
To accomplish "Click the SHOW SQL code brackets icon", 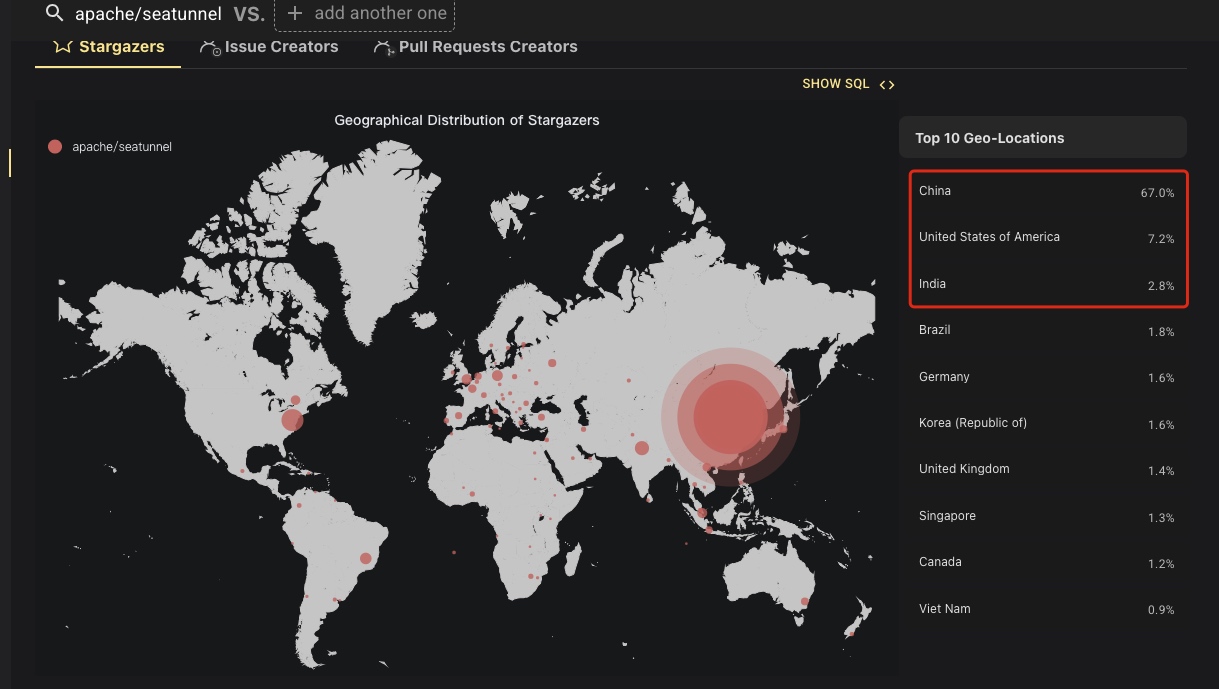I will [x=887, y=85].
